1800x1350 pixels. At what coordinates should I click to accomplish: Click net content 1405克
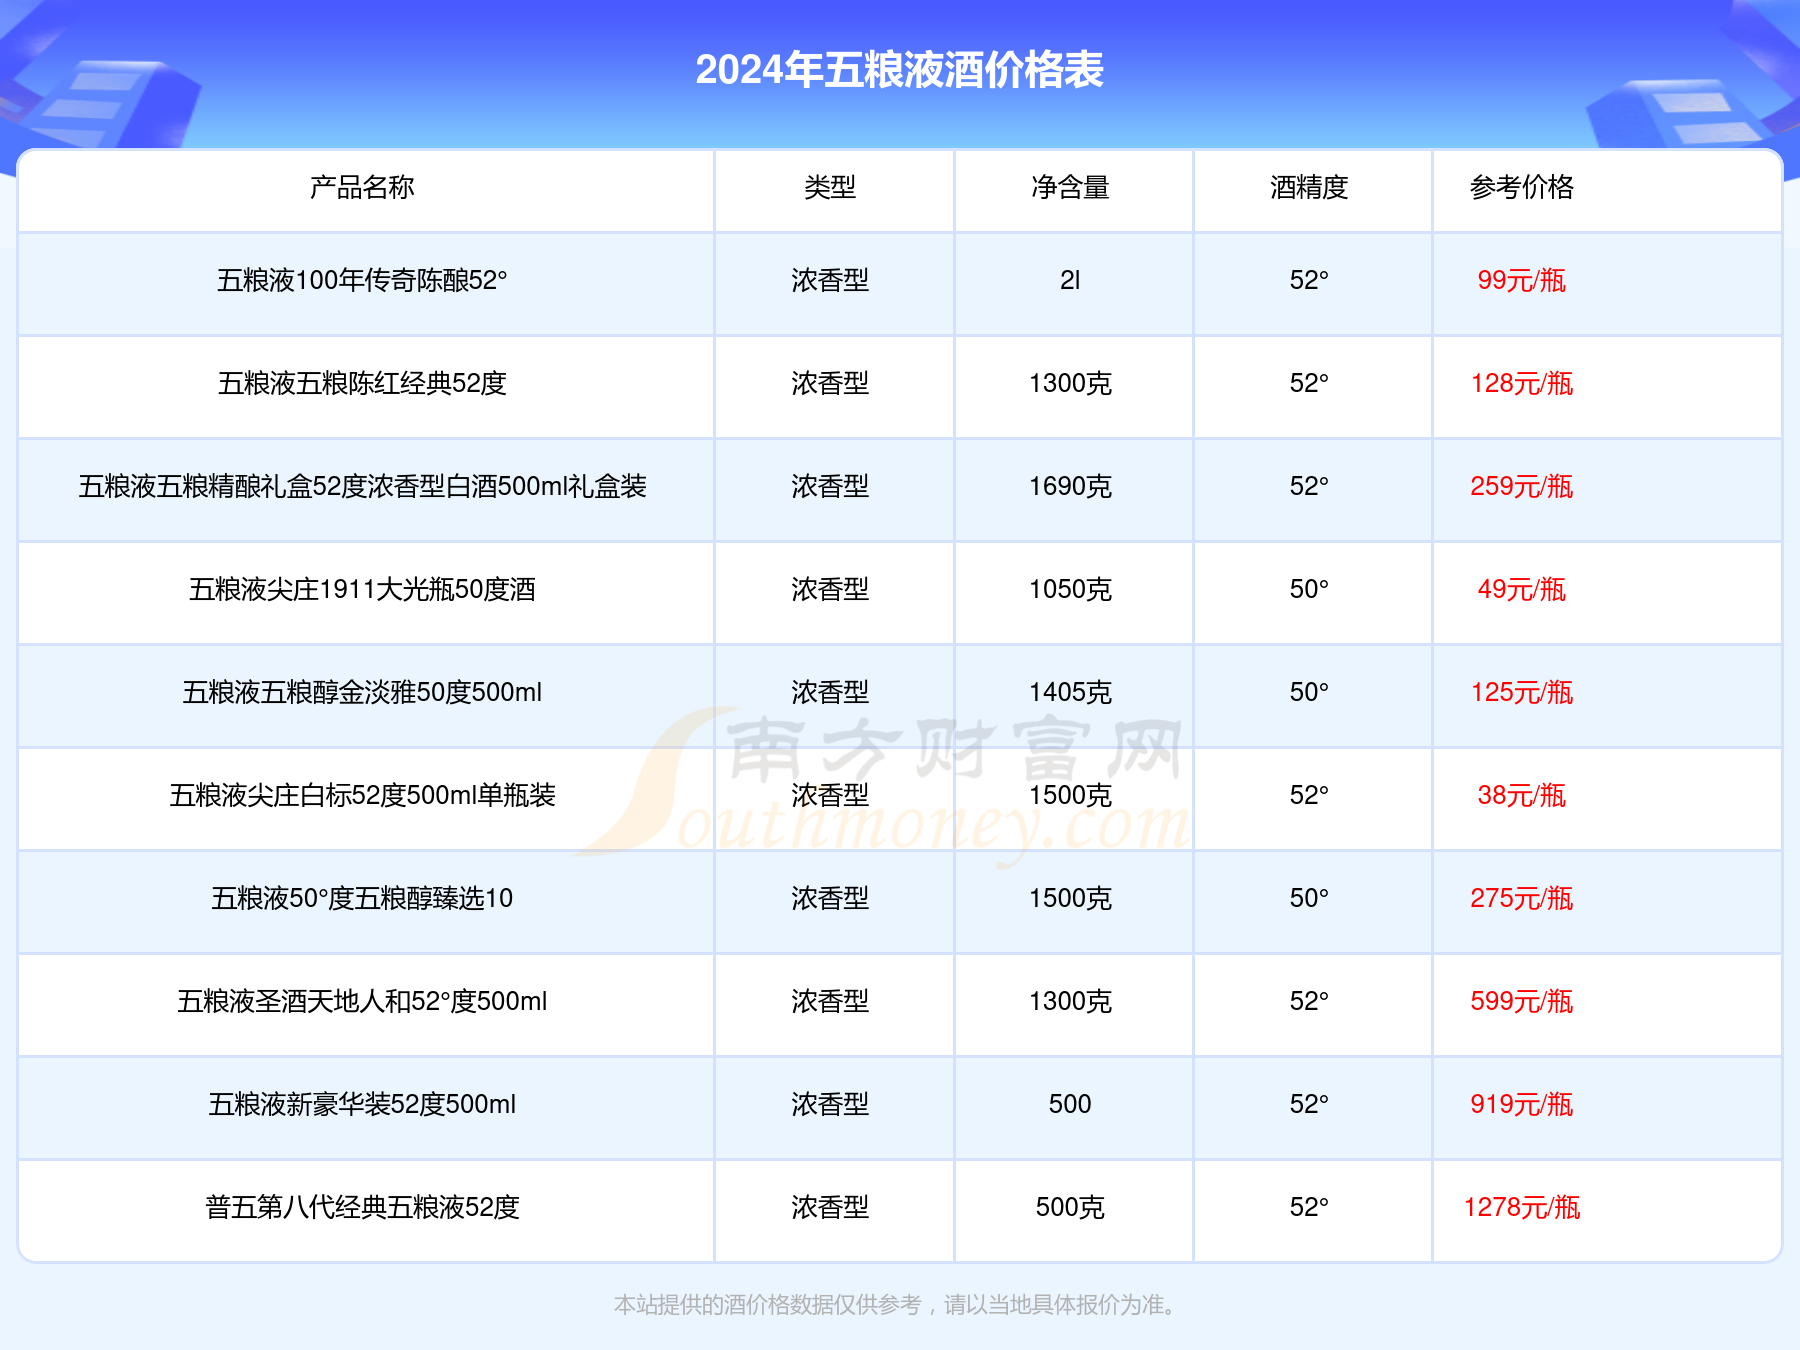1070,692
